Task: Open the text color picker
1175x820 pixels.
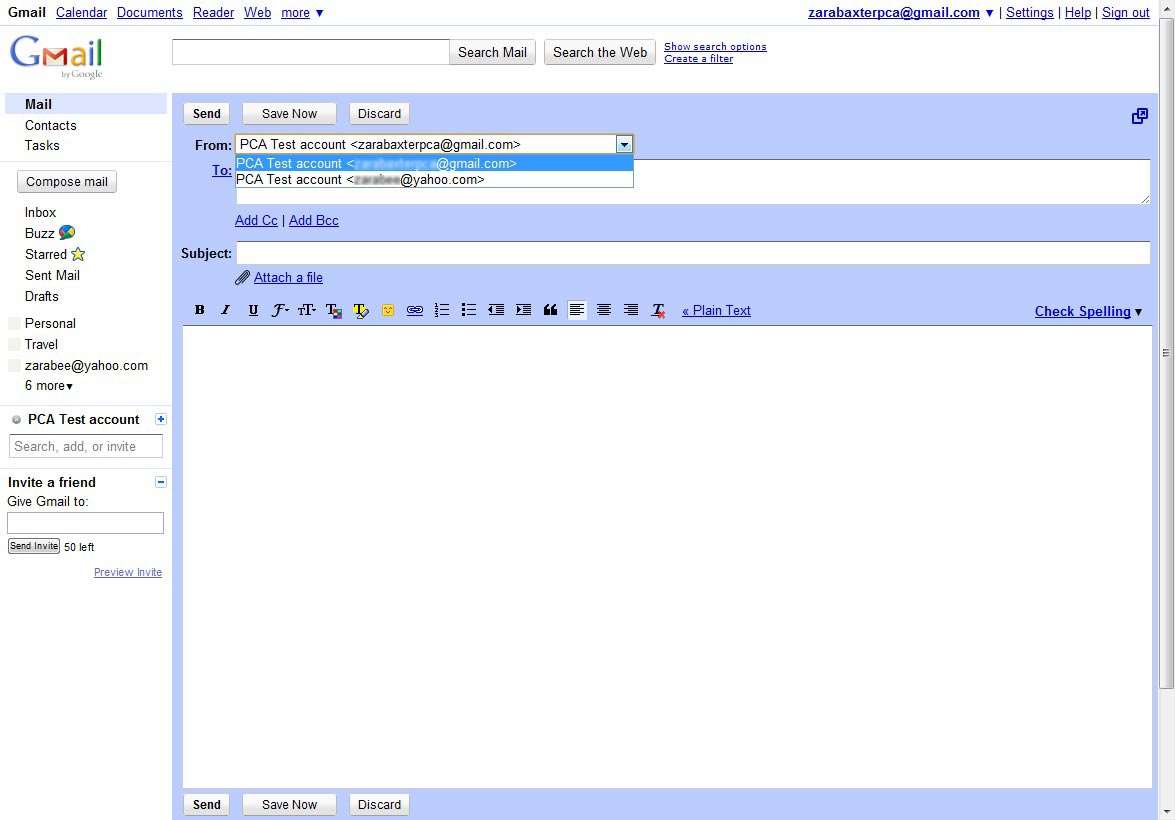Action: 333,310
